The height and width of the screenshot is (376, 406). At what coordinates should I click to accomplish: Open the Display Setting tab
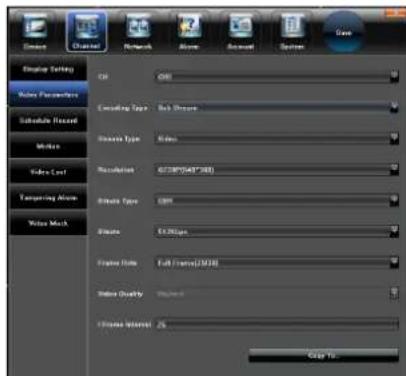pos(48,69)
